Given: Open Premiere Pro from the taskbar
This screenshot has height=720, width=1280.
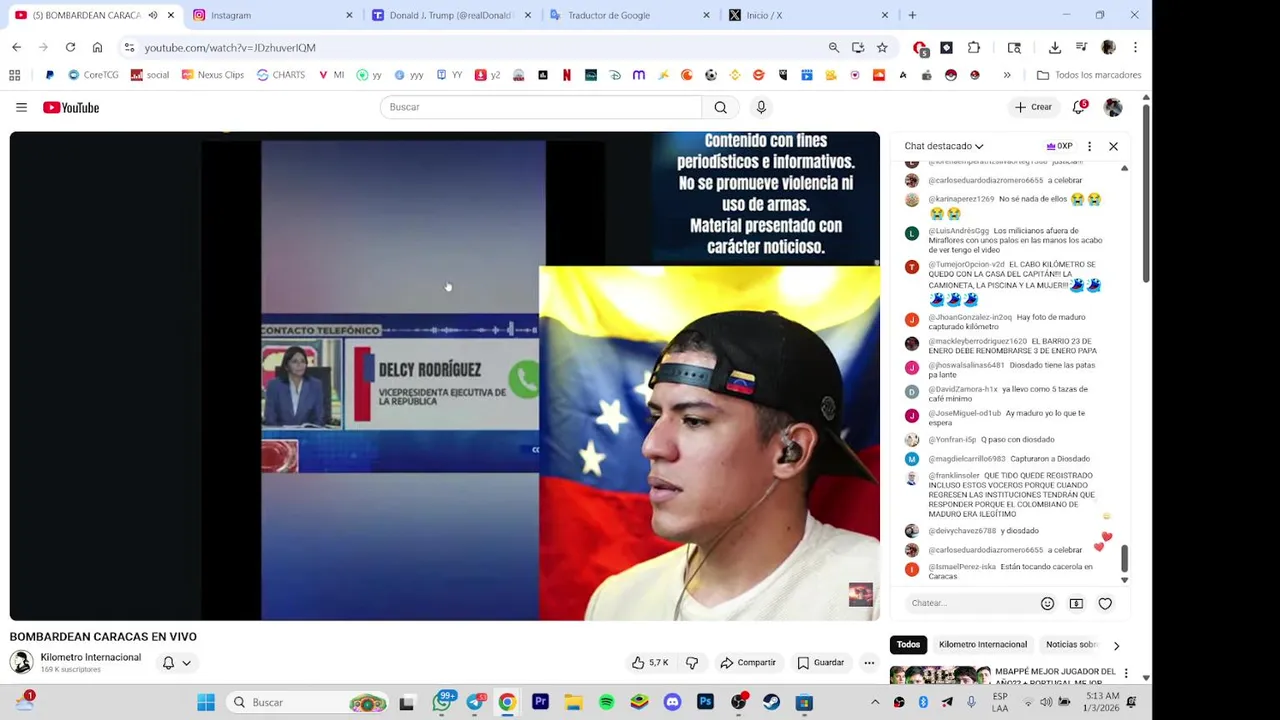Looking at the screenshot, I should point(540,702).
